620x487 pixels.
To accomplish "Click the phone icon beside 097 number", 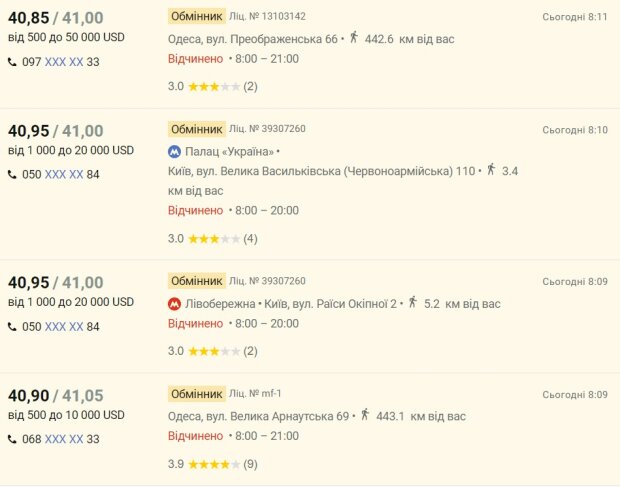I will (12, 62).
